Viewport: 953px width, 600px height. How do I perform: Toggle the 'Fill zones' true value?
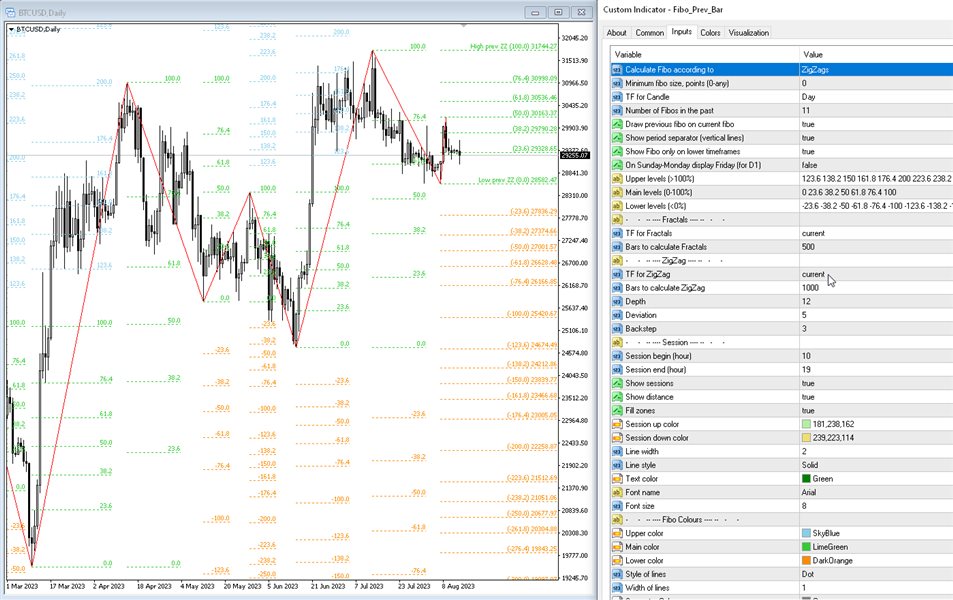[808, 411]
